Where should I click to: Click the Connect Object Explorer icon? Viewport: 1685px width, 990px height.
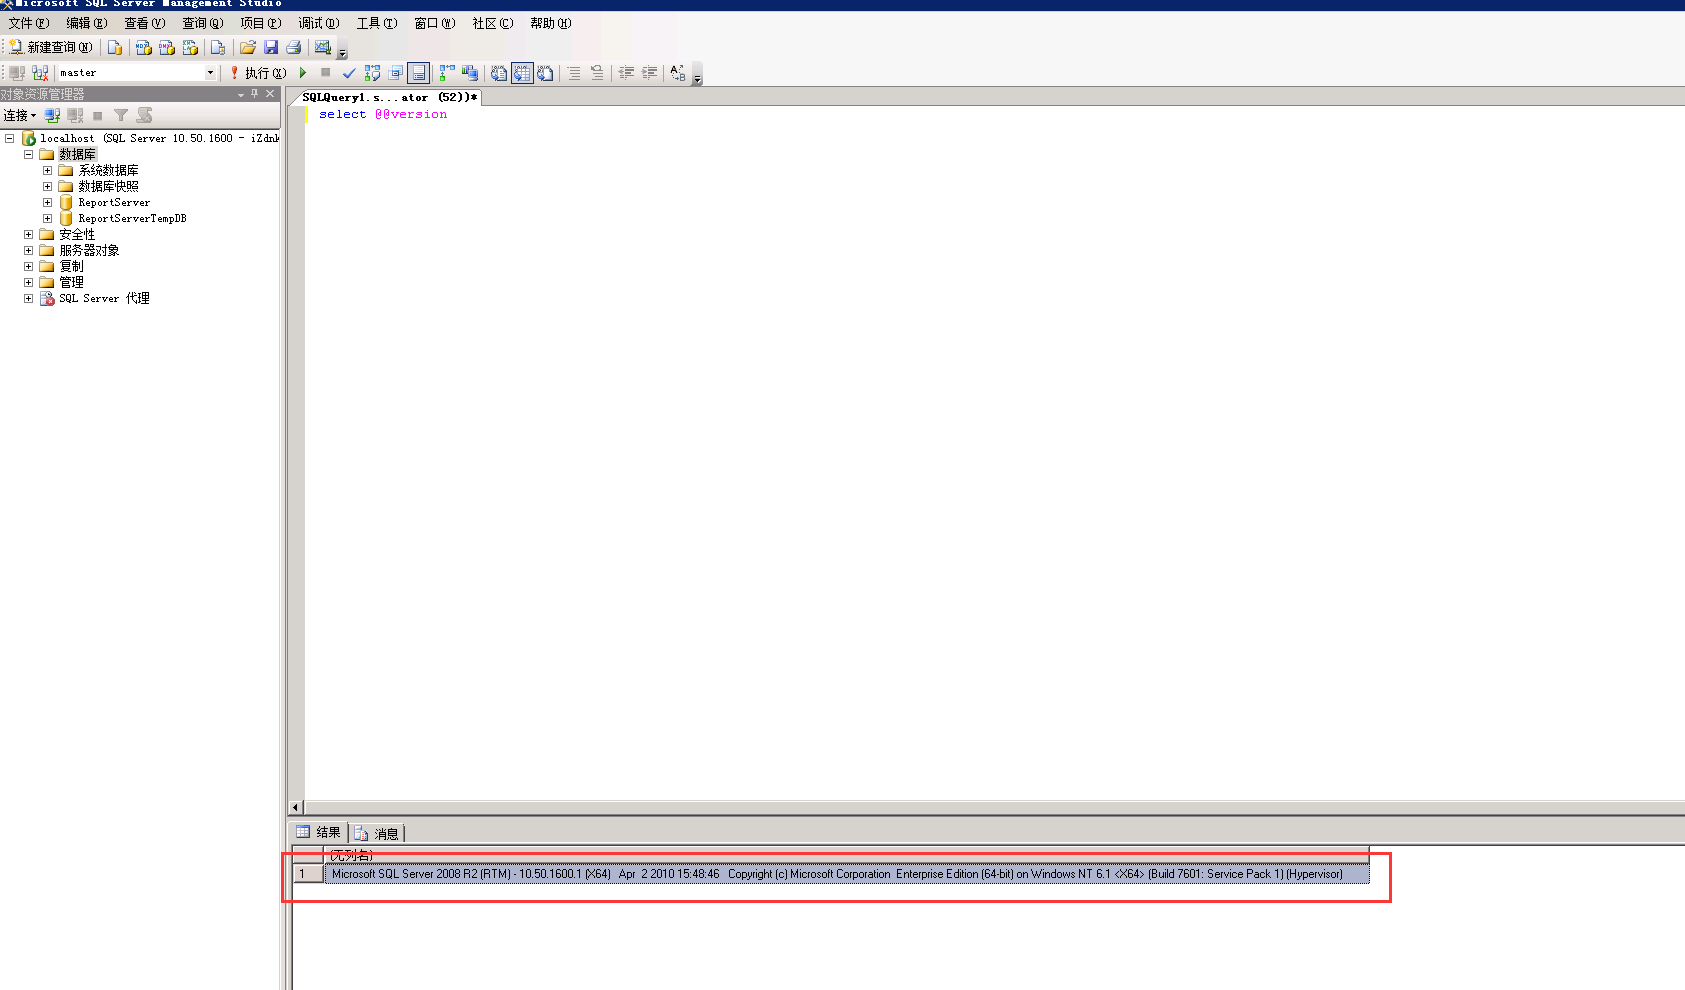(x=53, y=116)
